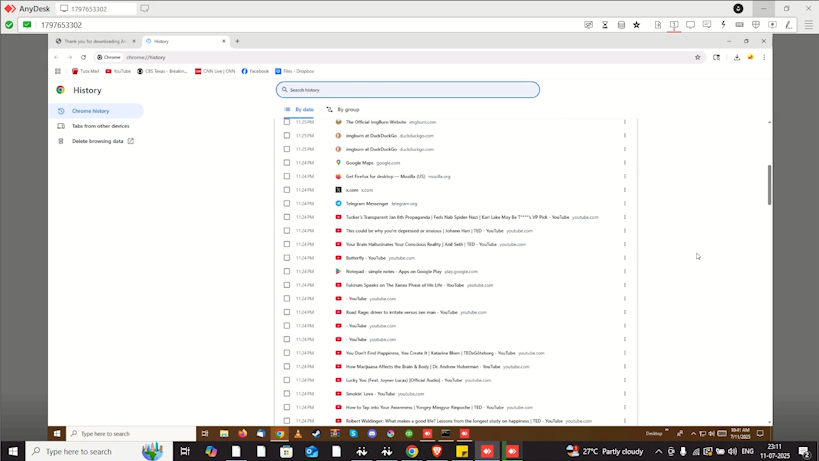Check the box for The Official ImgBurn Website
The width and height of the screenshot is (819, 461).
[287, 122]
